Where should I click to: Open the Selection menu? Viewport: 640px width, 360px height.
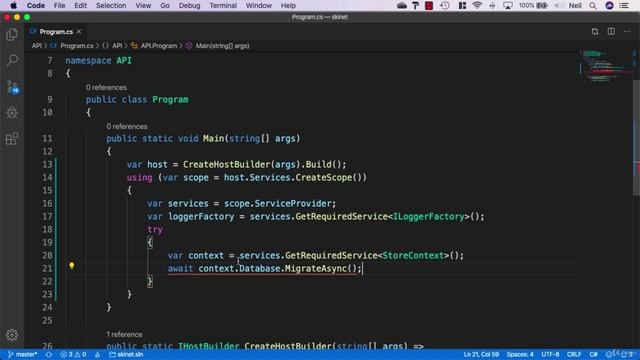(111, 6)
